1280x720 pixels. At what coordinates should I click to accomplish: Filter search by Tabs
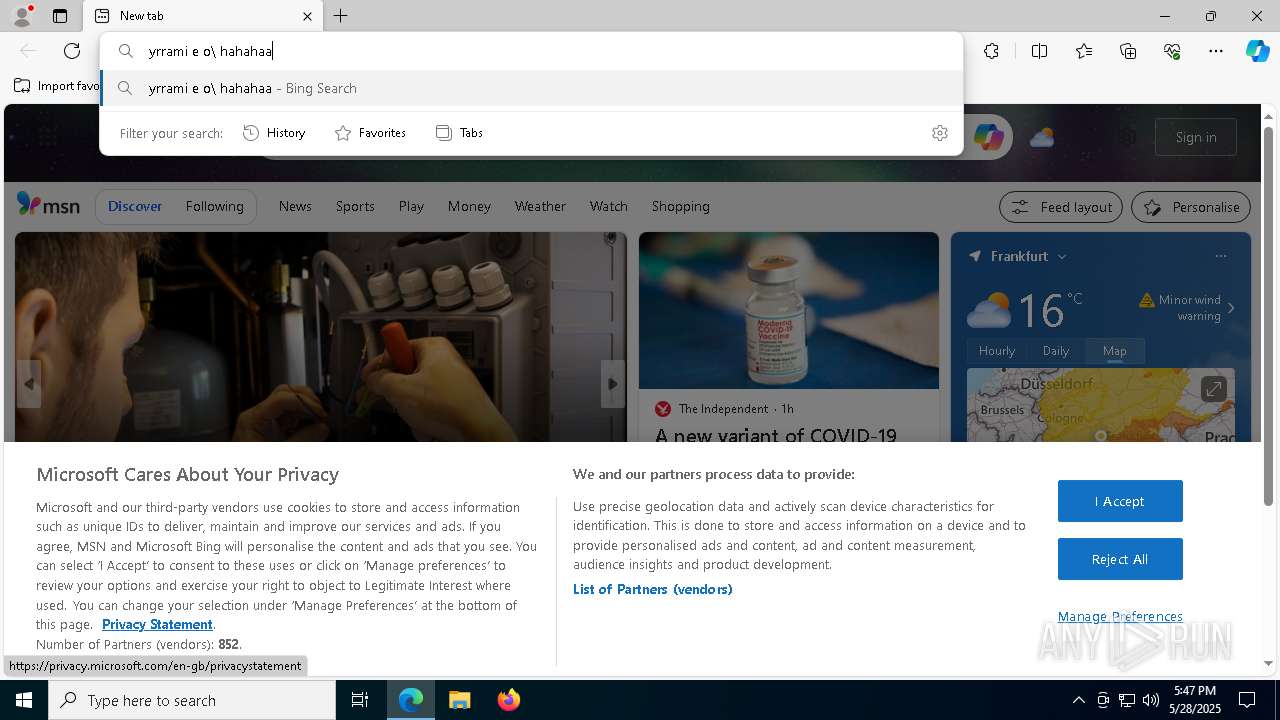(459, 133)
